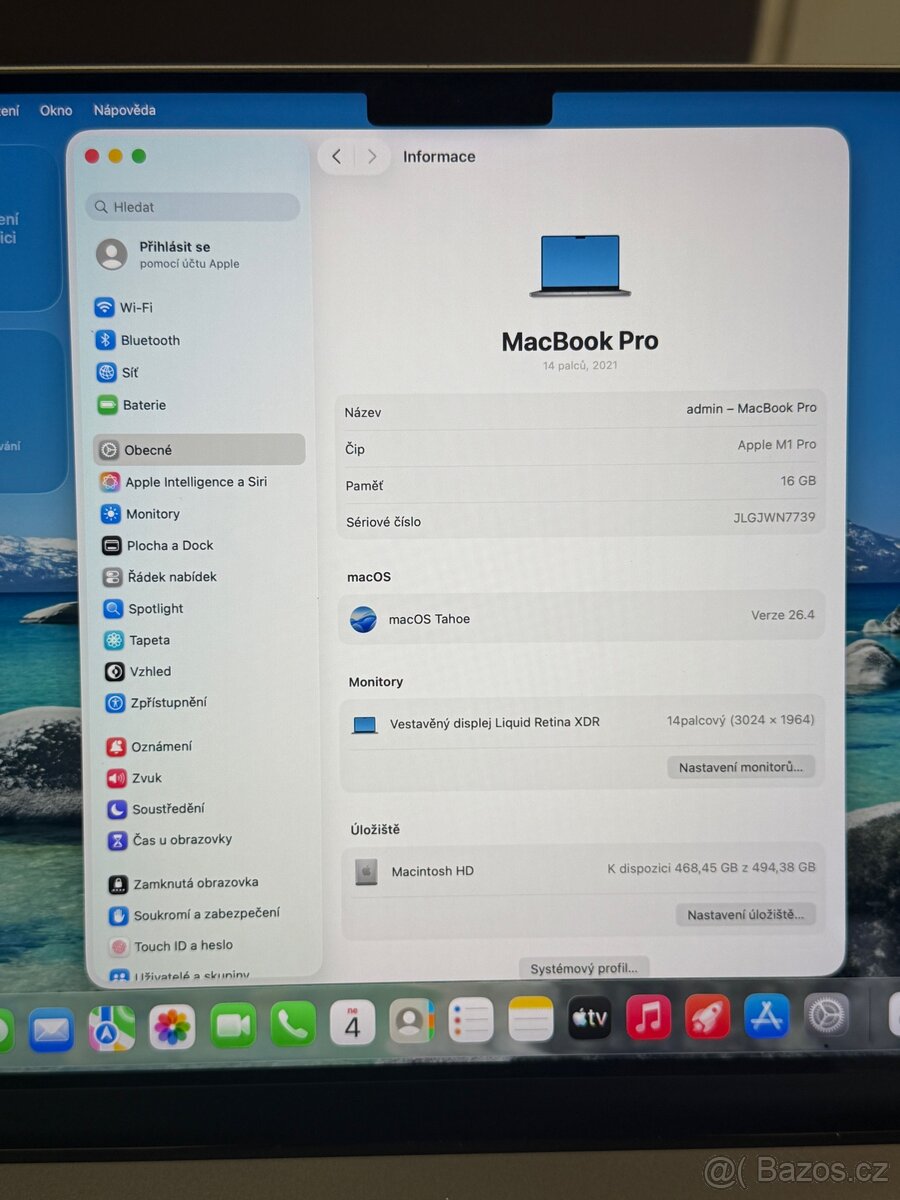Viewport: 900px width, 1200px height.
Task: Open Calendar in the Dock
Action: click(352, 1023)
